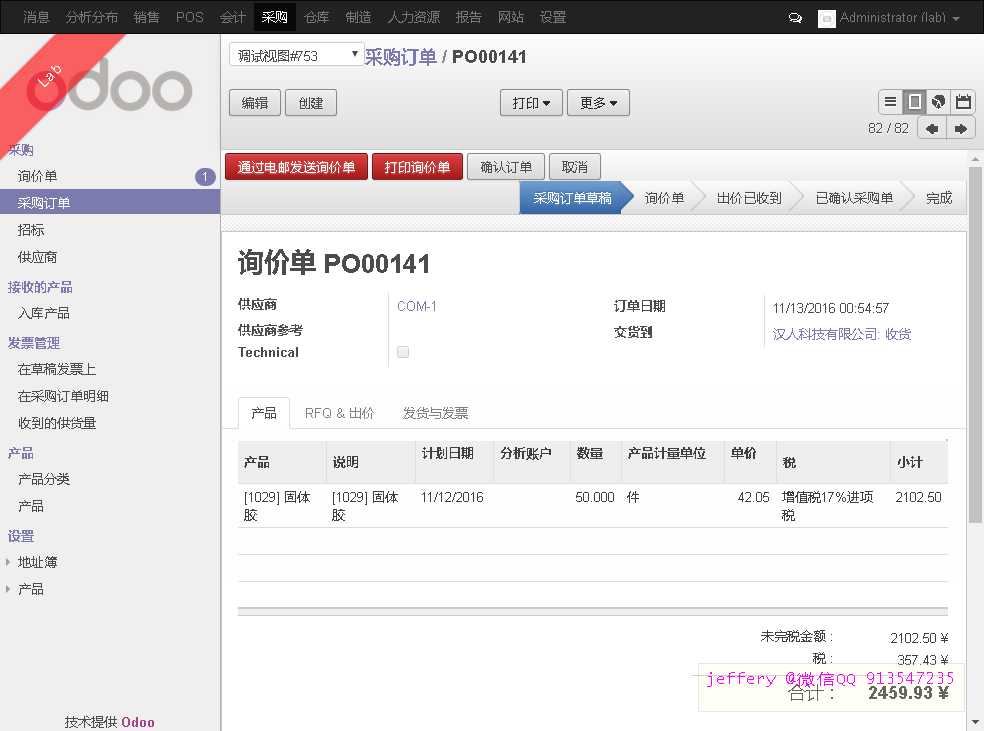The image size is (984, 731).
Task: Switch to calendar view icon
Action: click(963, 102)
